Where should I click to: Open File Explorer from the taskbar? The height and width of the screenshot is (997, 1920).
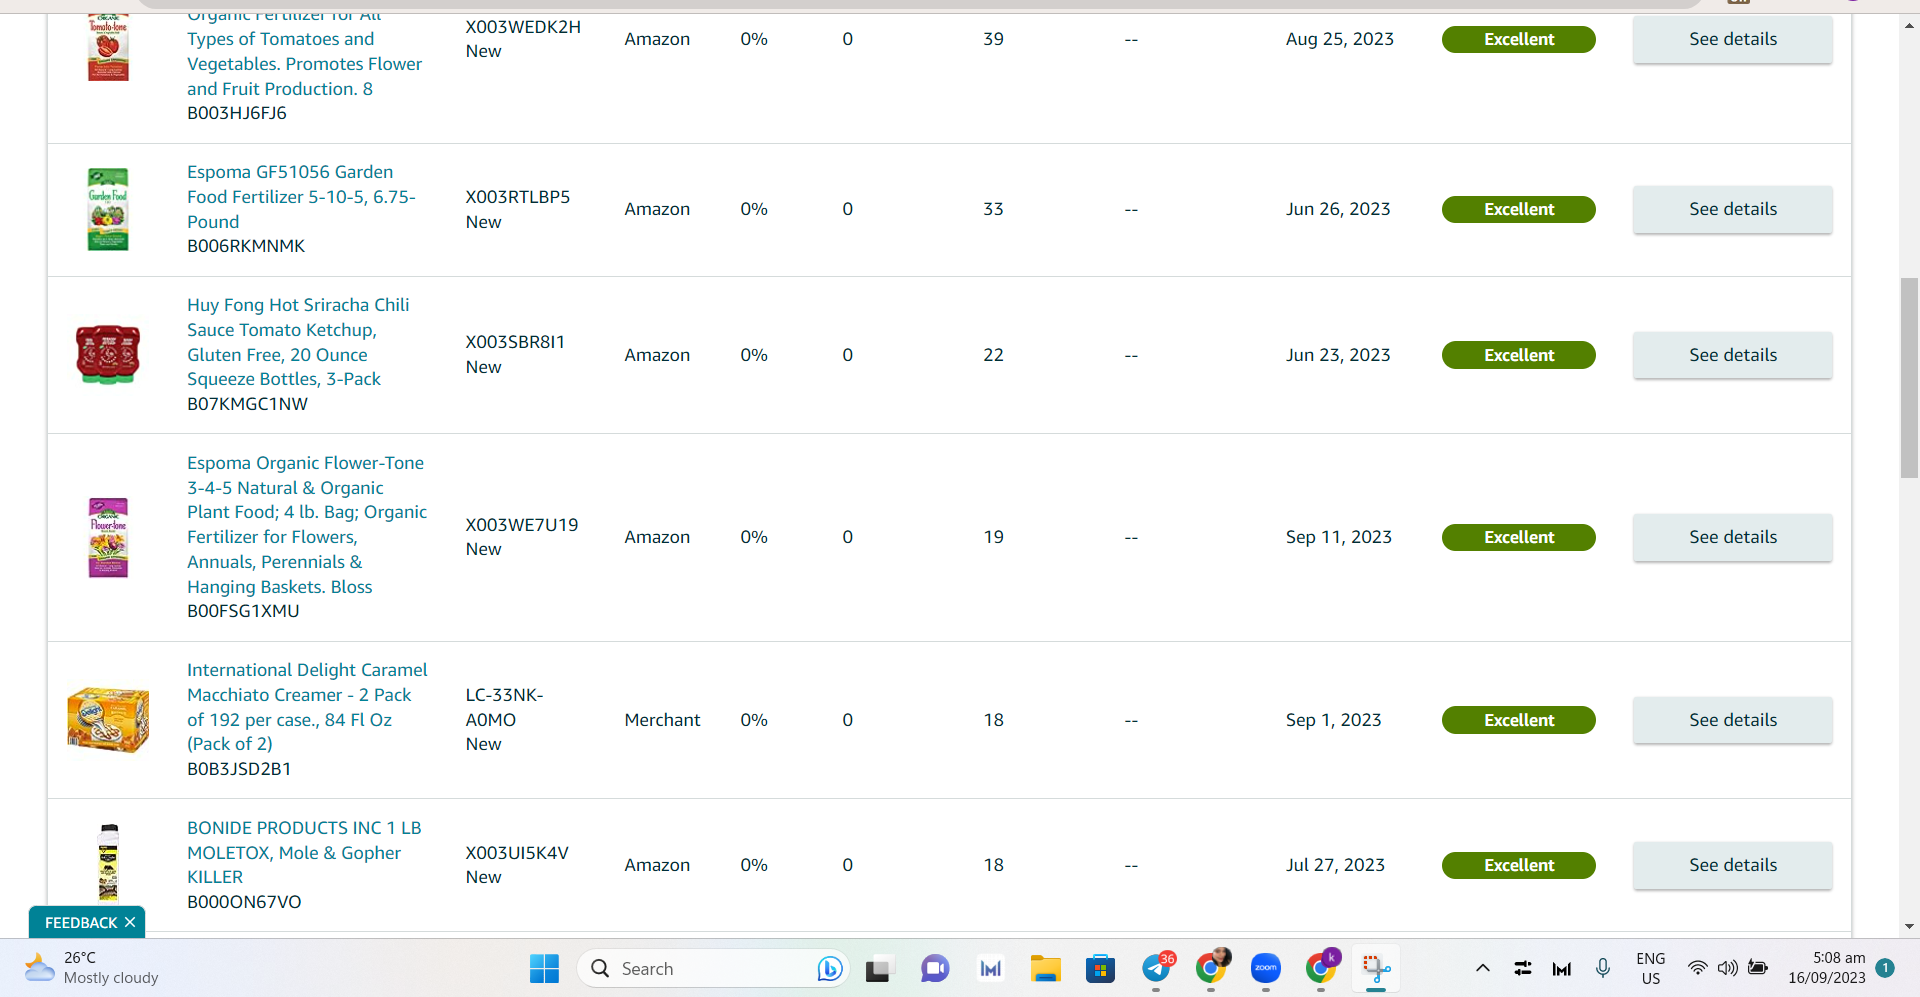click(x=1046, y=968)
